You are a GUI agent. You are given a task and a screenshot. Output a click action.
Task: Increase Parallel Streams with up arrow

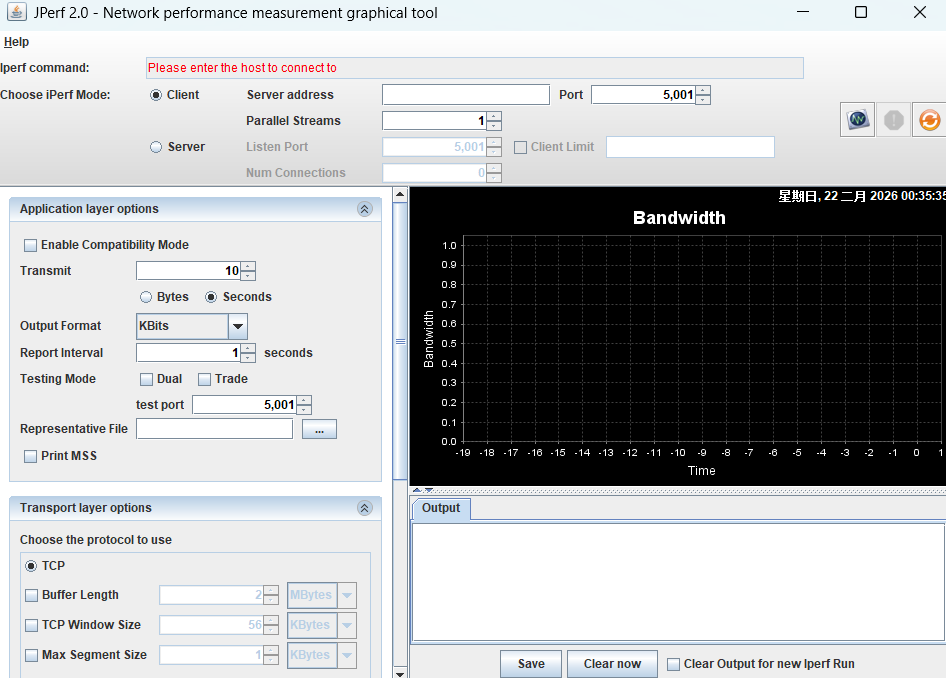(494, 116)
